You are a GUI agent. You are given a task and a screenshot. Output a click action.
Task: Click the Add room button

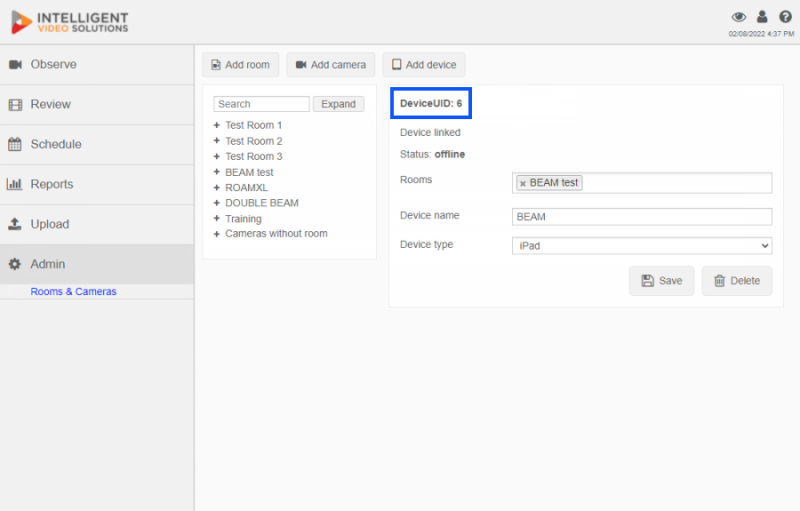tap(241, 65)
